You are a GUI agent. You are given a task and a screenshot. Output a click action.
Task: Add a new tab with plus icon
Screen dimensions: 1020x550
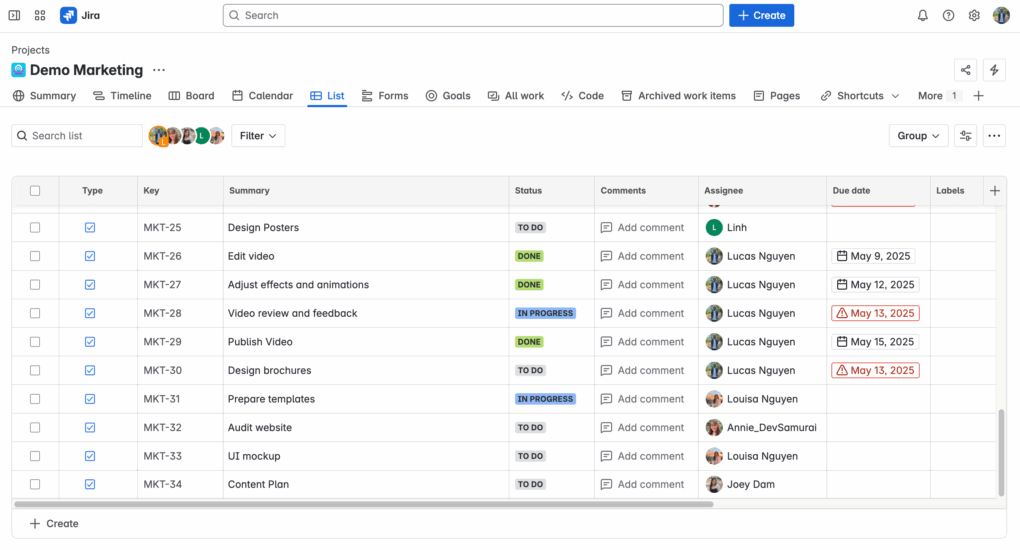[x=978, y=96]
